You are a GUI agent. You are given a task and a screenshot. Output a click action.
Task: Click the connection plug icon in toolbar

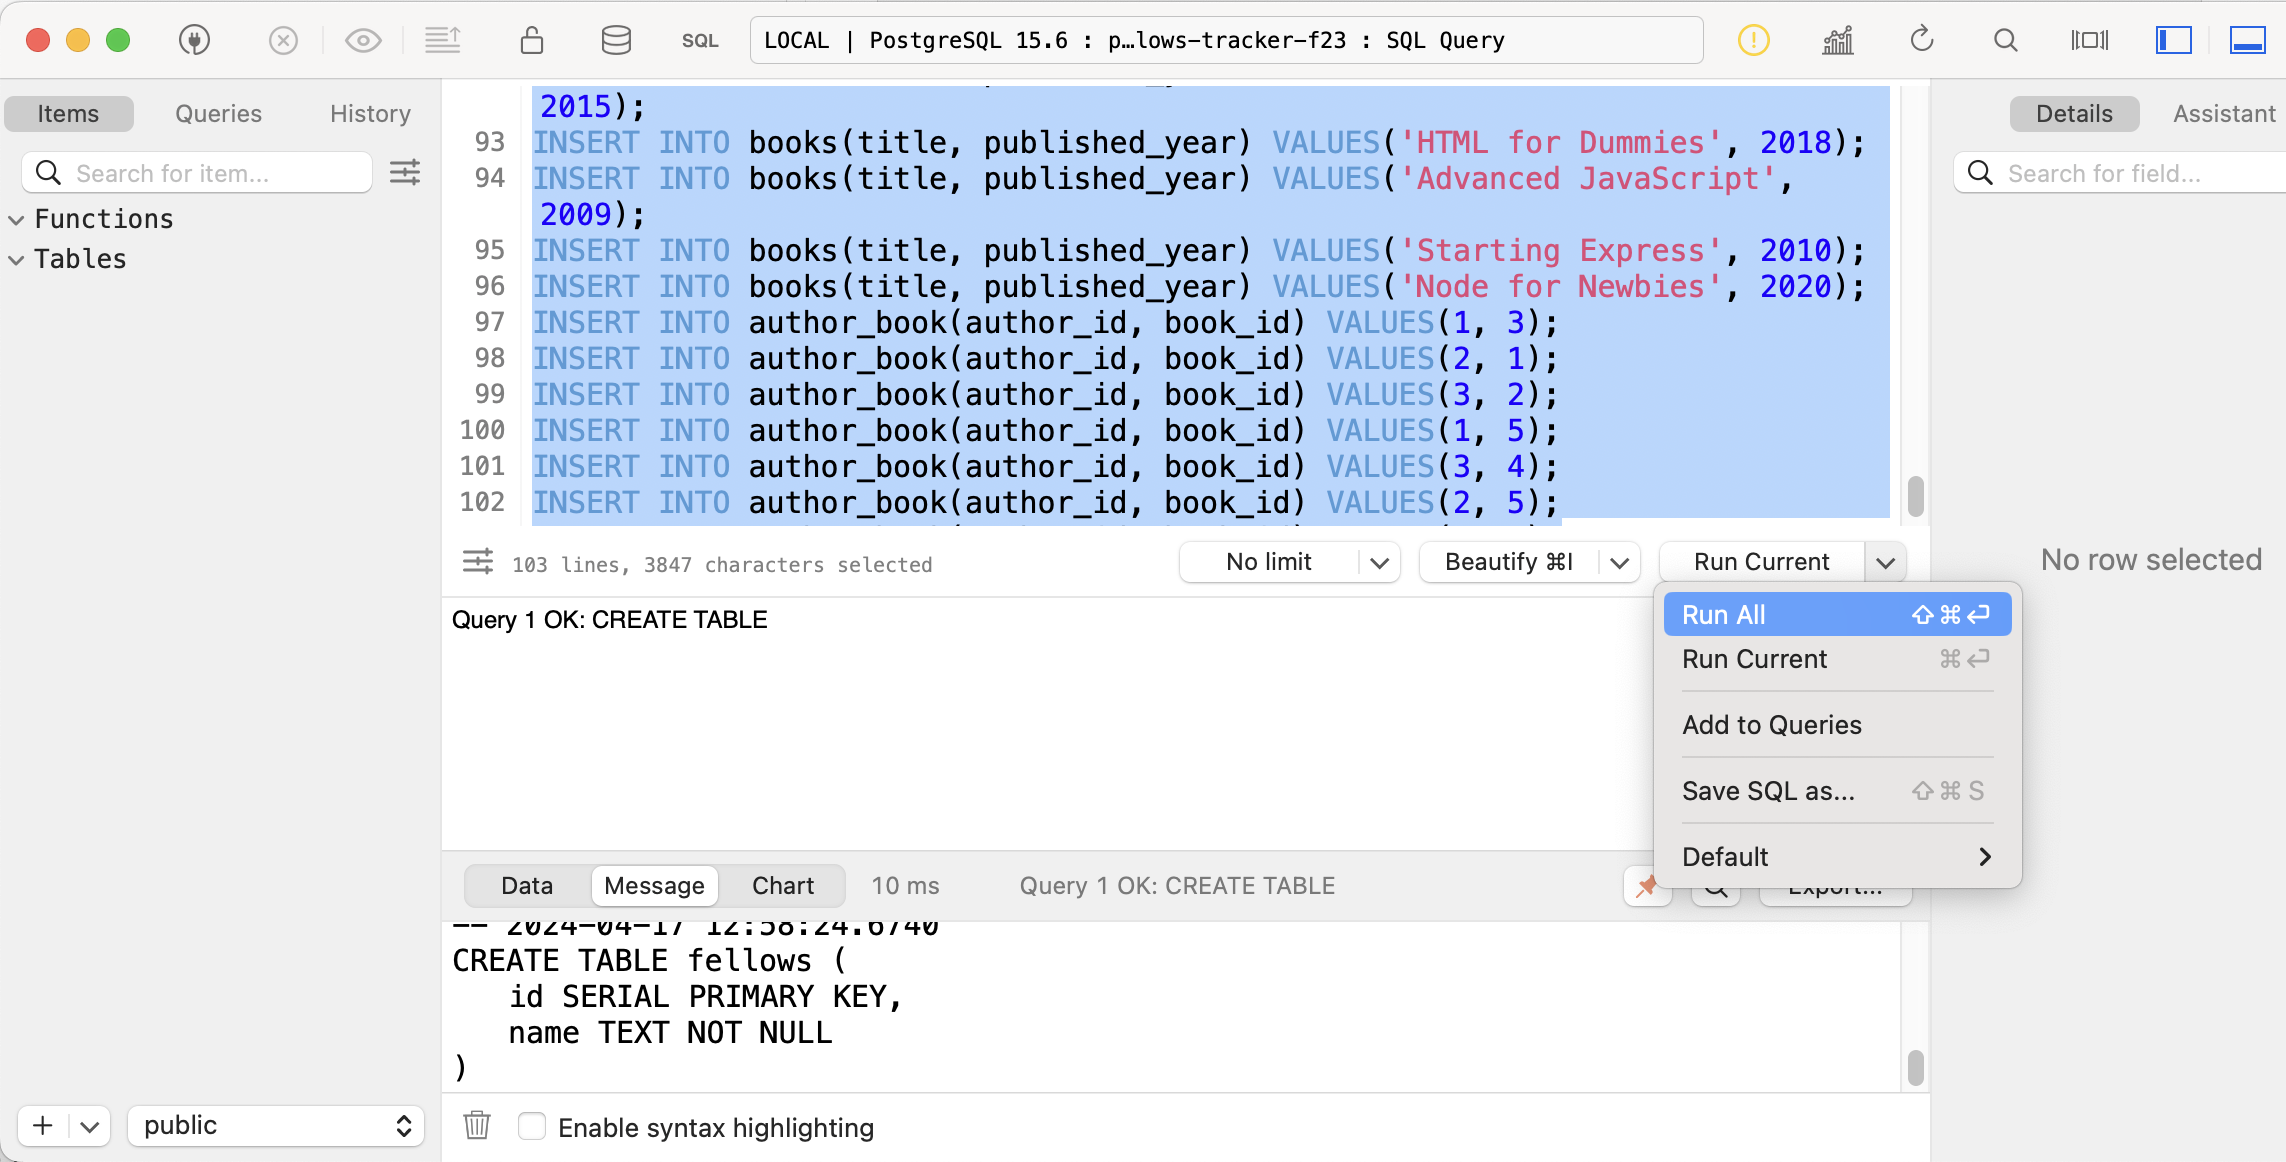point(194,40)
